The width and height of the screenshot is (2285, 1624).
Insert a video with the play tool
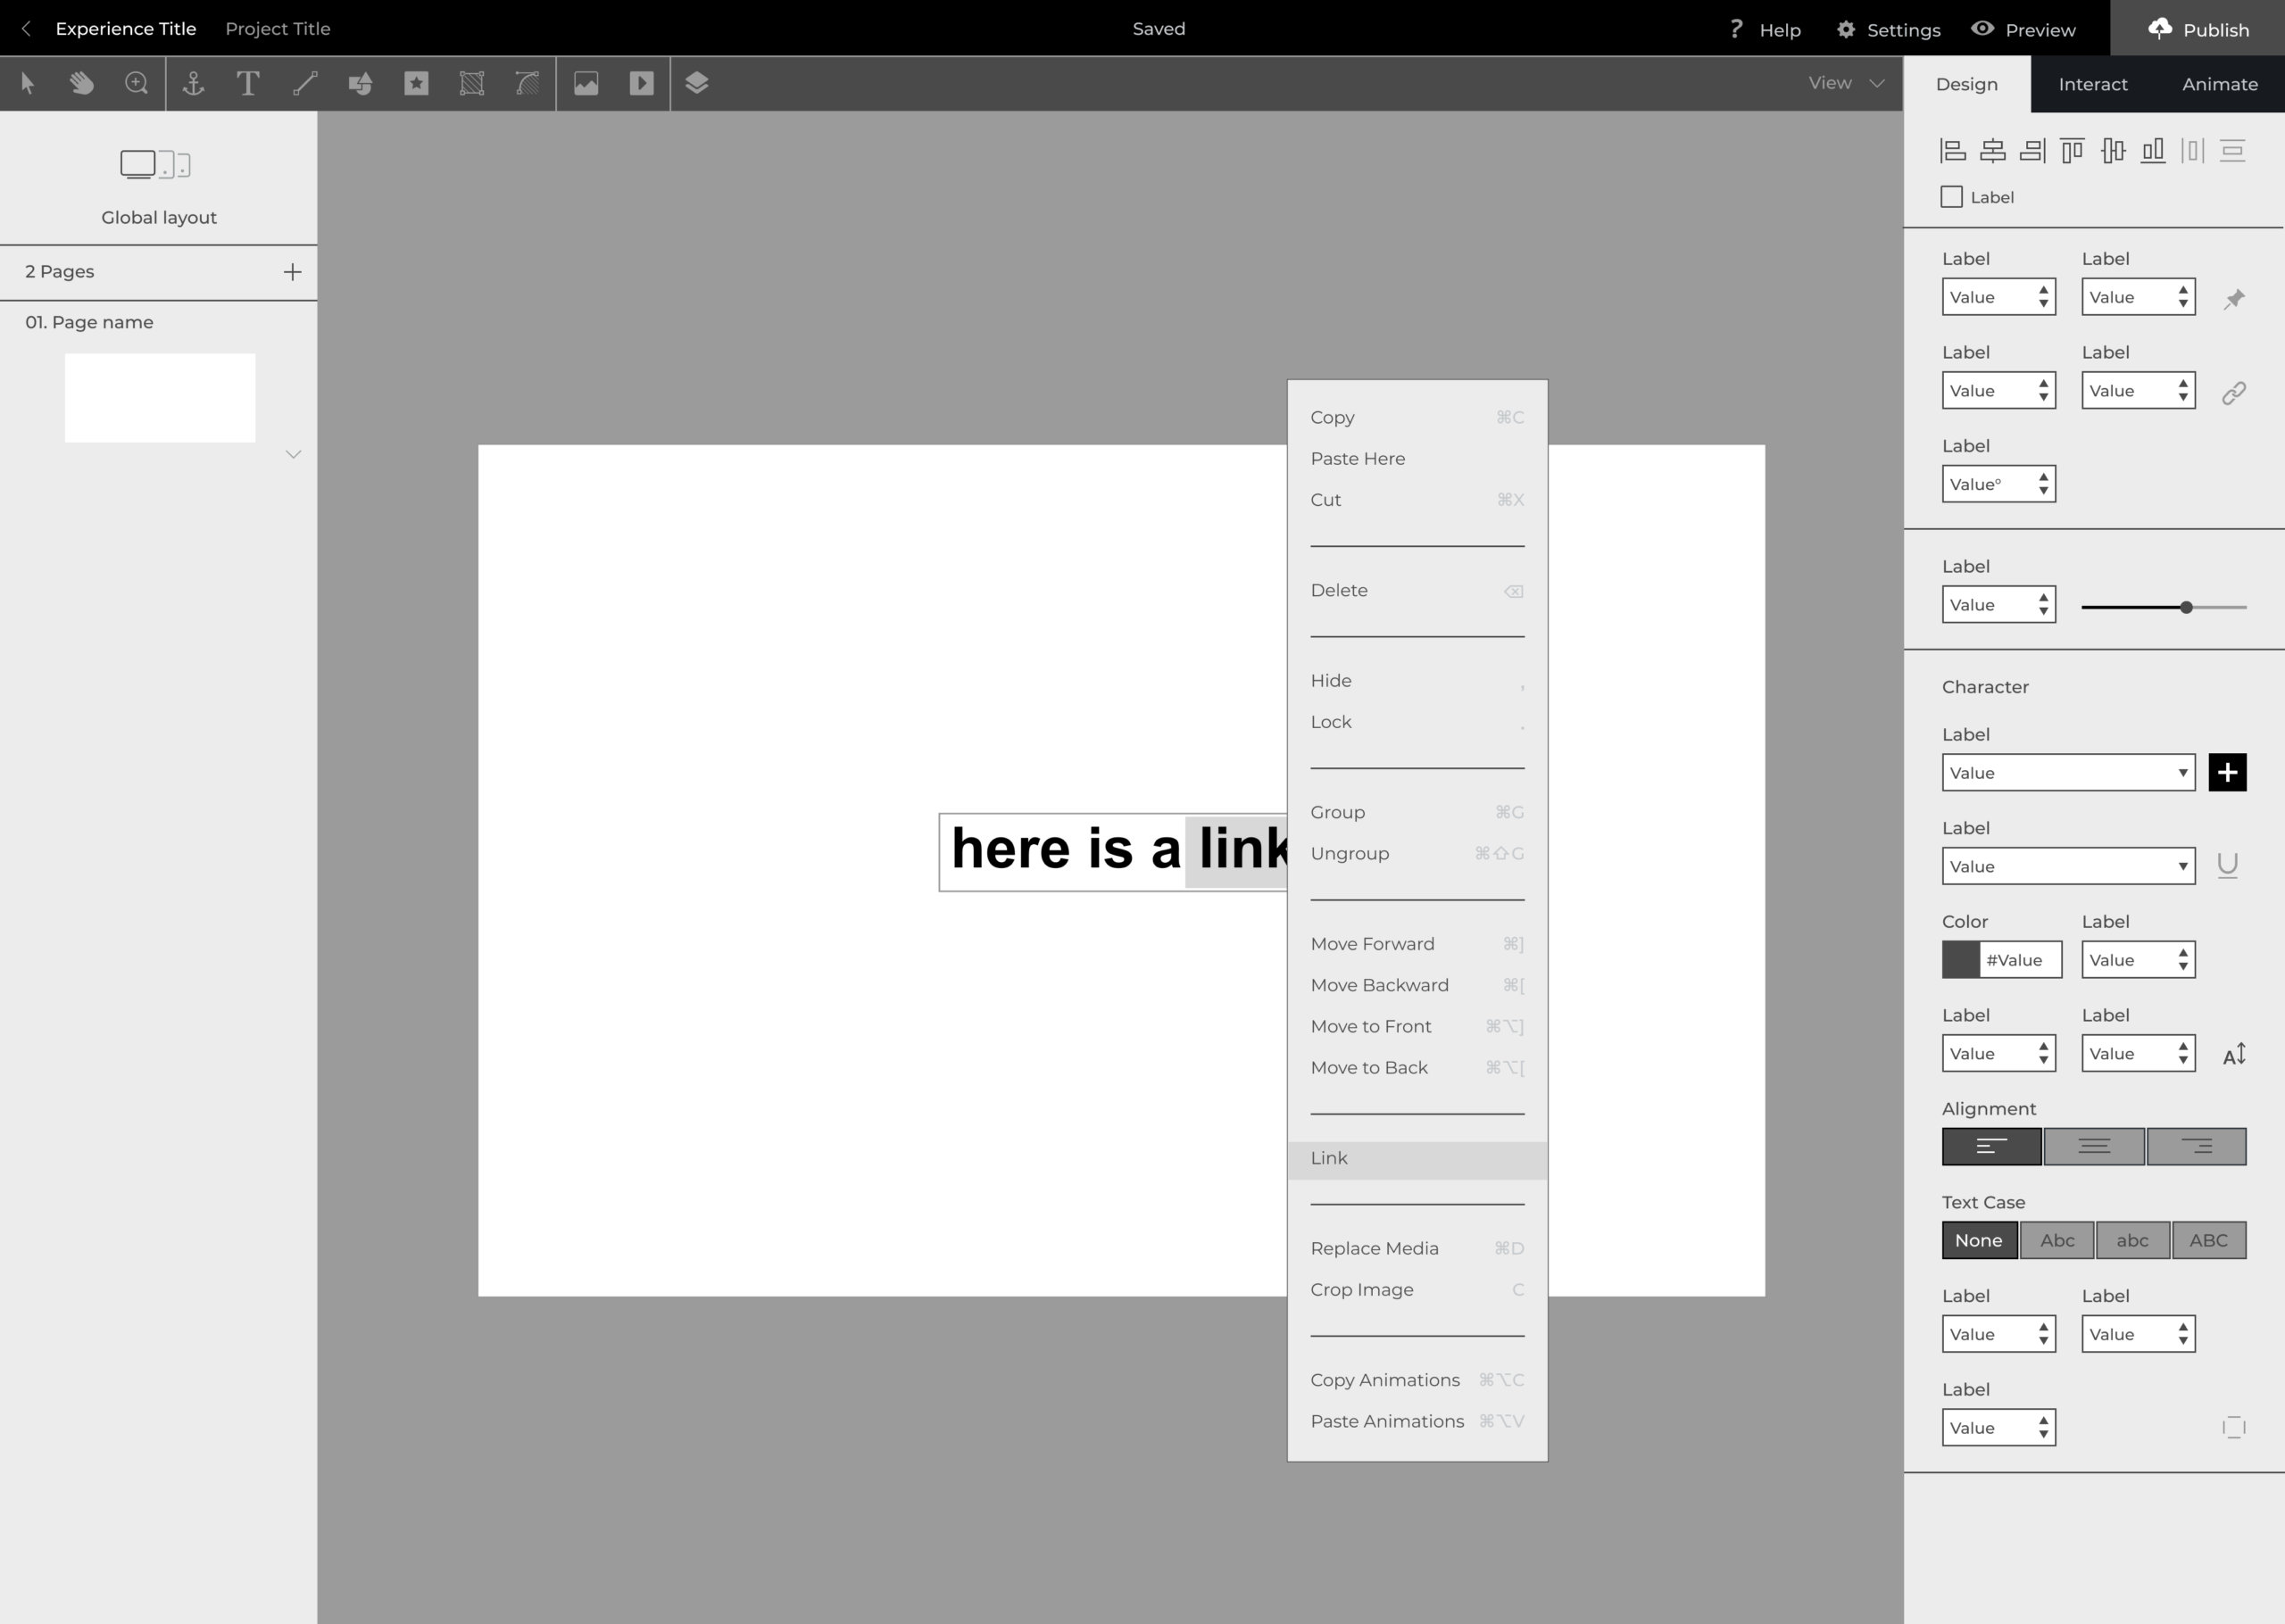642,83
